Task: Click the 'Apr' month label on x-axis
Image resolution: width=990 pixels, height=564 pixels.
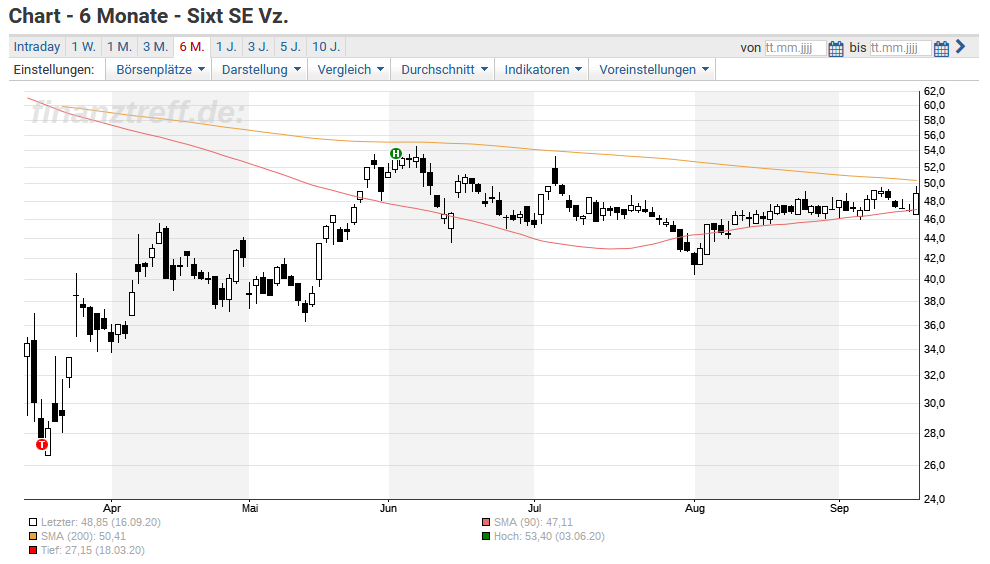Action: coord(112,508)
